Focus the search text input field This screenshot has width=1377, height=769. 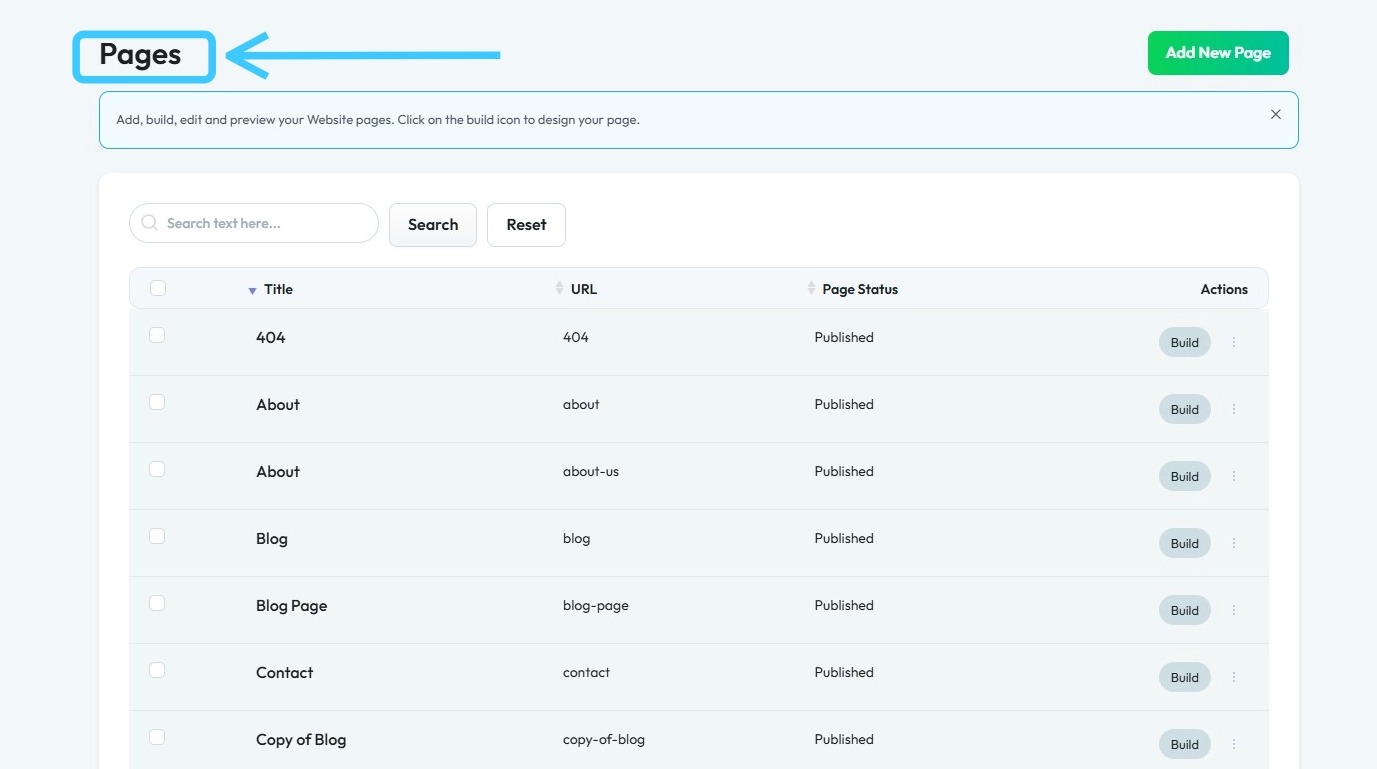265,223
